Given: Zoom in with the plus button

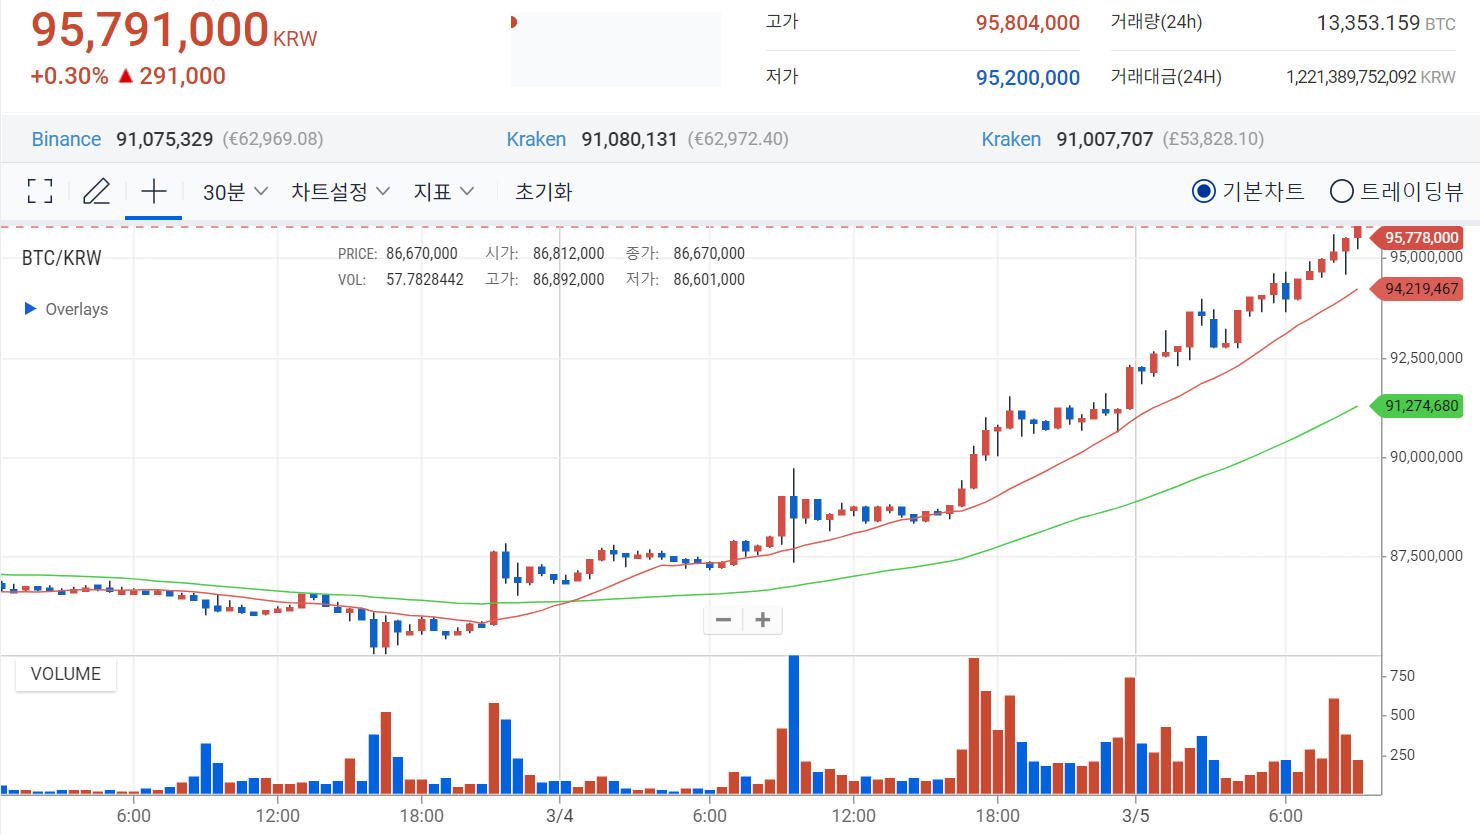Looking at the screenshot, I should click(x=762, y=620).
